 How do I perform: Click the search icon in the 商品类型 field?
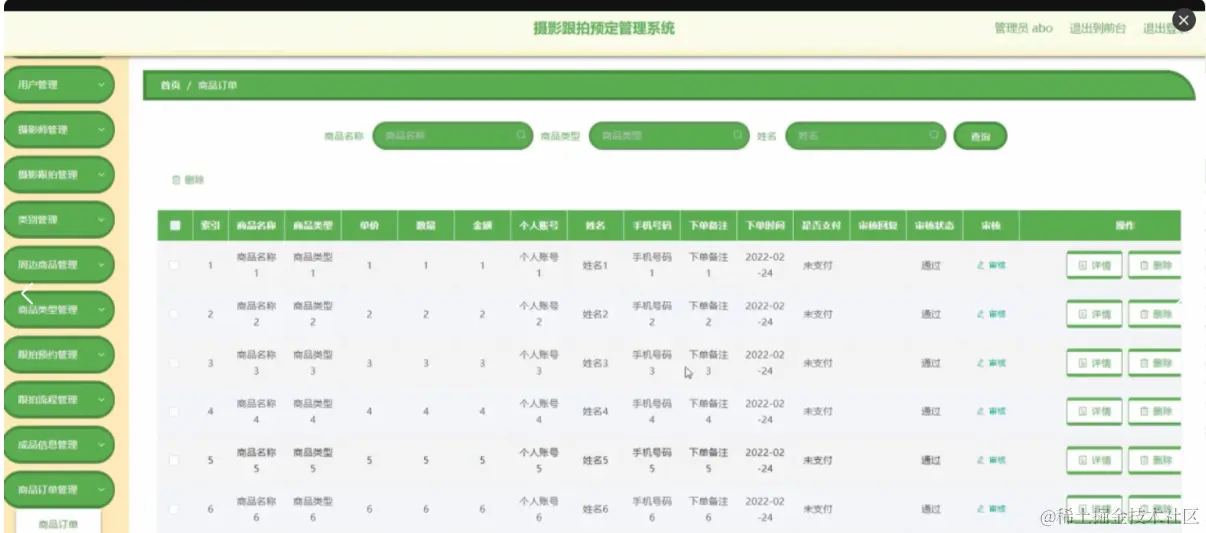click(x=738, y=134)
